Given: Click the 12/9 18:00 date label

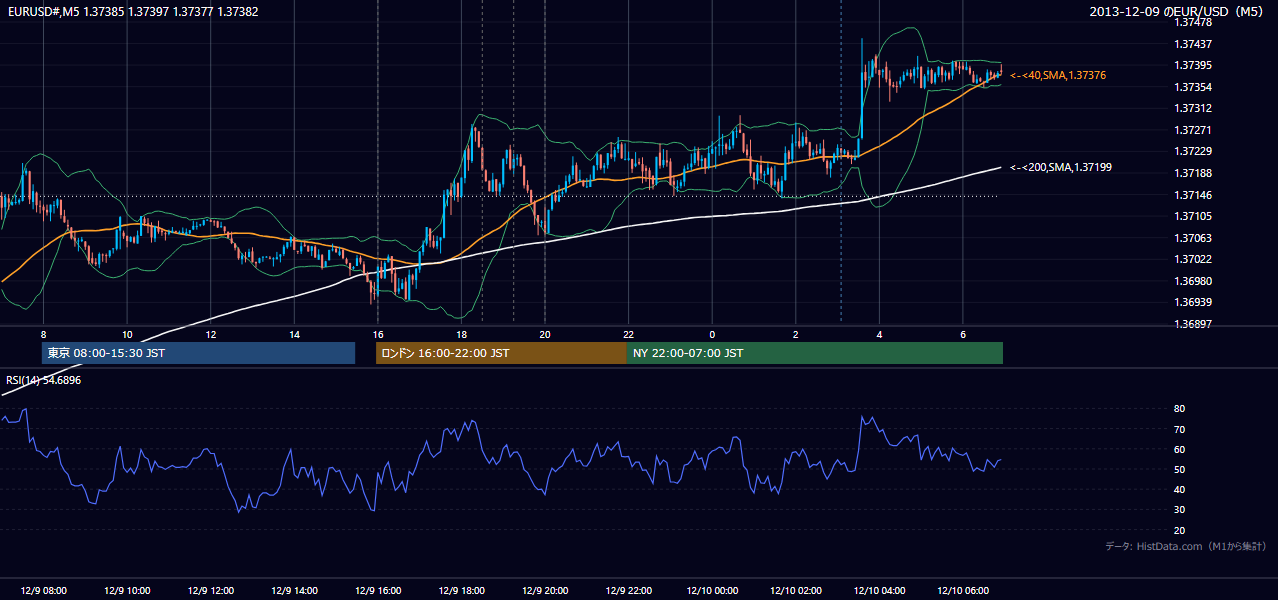Looking at the screenshot, I should point(461,591).
